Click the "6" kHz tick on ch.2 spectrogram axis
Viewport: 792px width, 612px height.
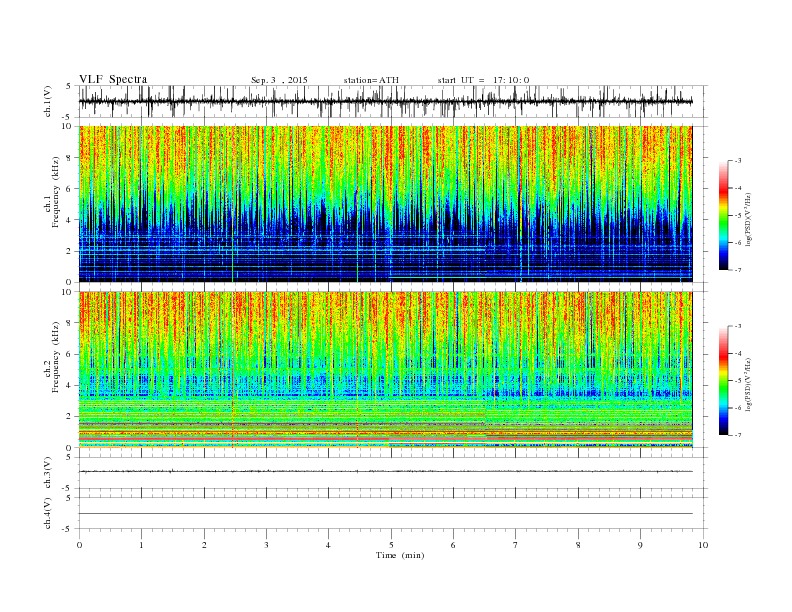[x=70, y=354]
